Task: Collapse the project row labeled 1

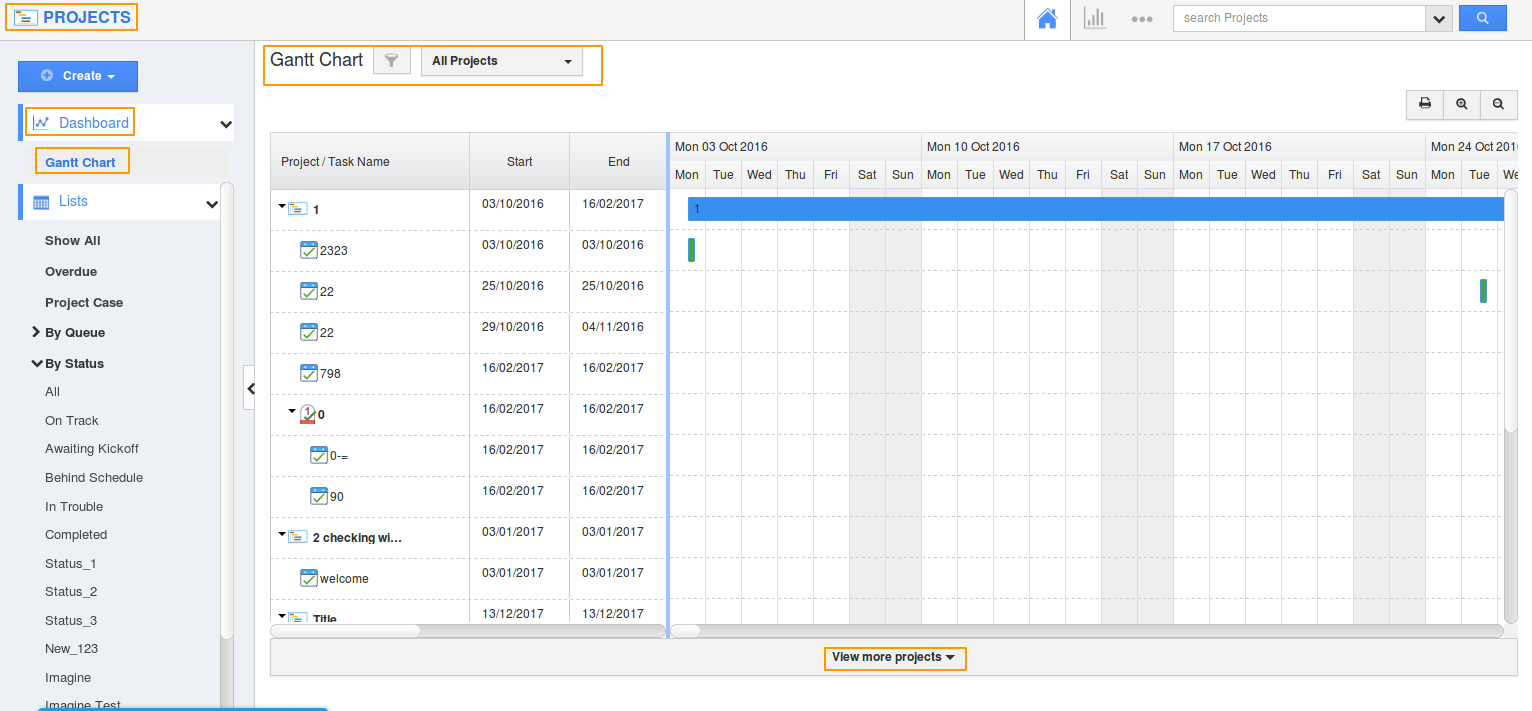Action: pos(281,205)
